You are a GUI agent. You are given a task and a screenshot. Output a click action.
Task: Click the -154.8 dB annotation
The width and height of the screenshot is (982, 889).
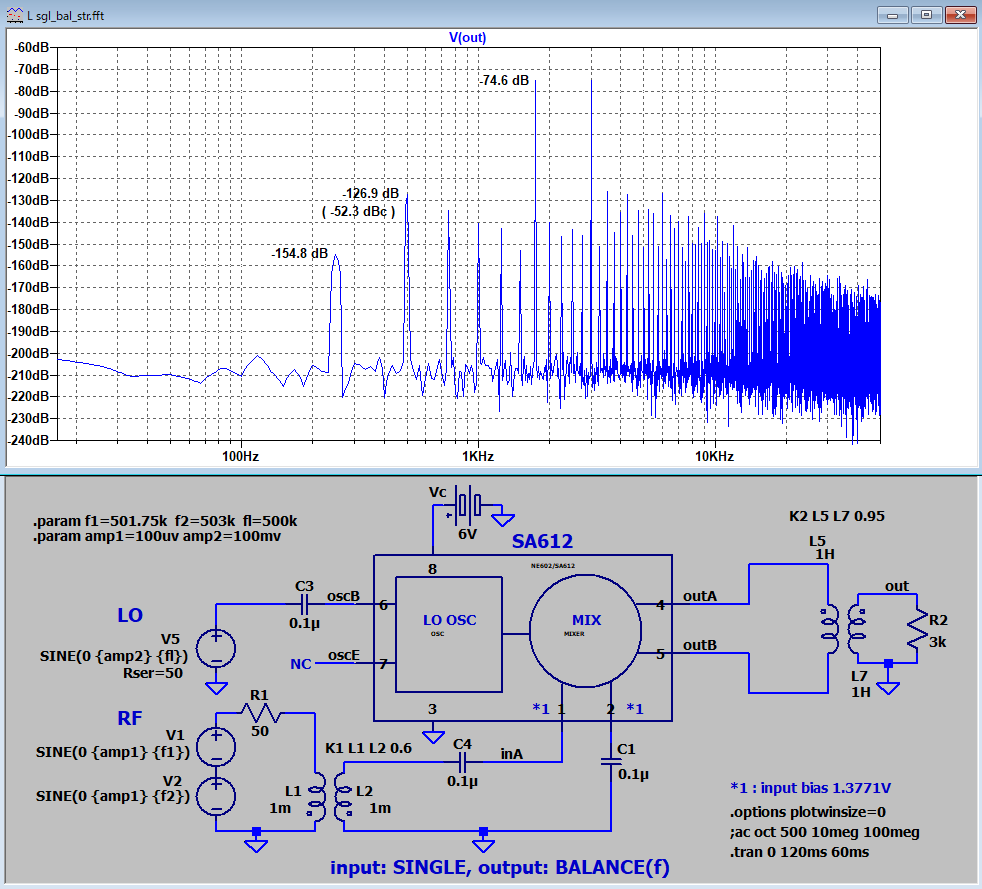point(299,254)
